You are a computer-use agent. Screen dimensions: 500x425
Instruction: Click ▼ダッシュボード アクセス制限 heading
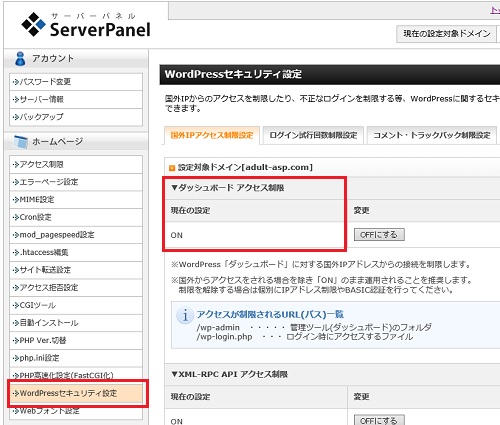coord(228,188)
